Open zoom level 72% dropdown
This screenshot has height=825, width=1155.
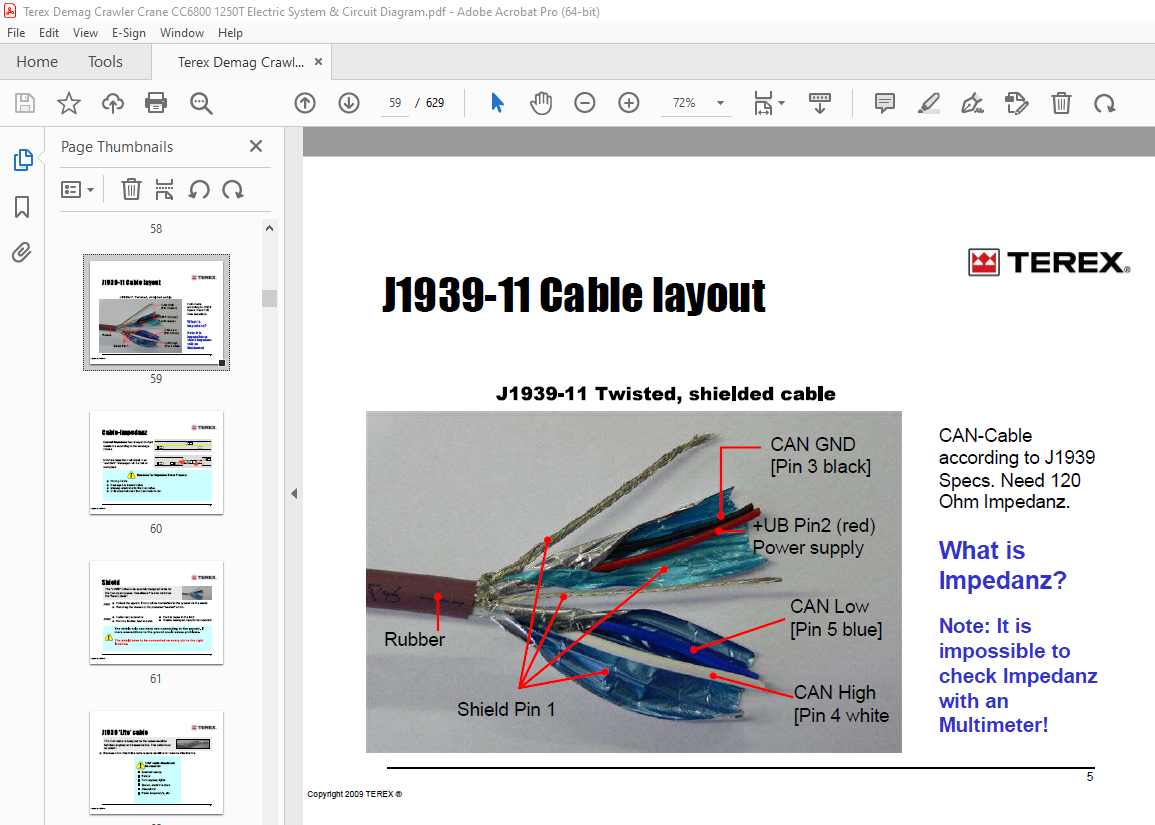720,103
